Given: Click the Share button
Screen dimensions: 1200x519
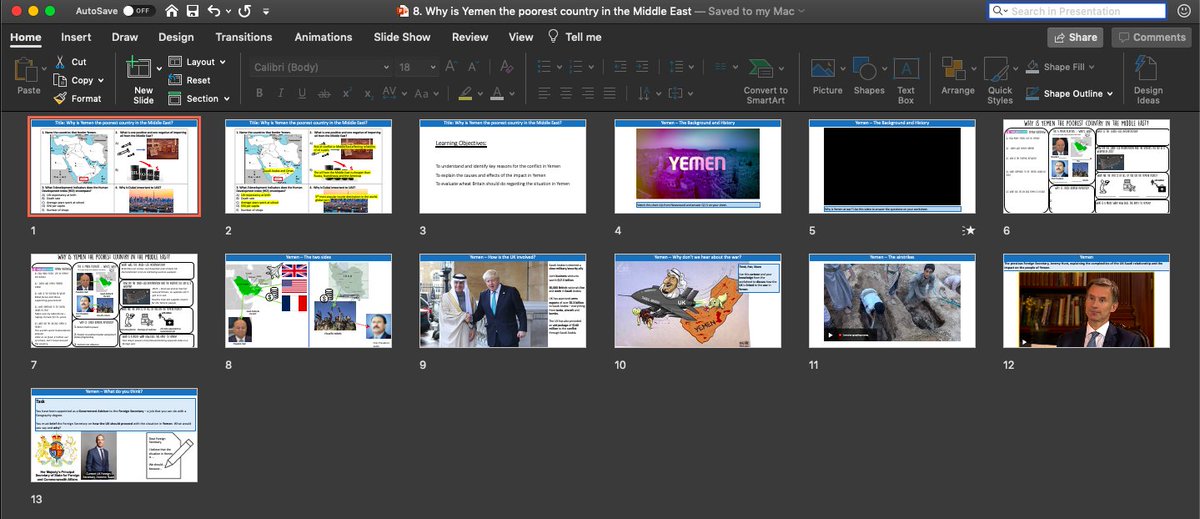Looking at the screenshot, I should pyautogui.click(x=1075, y=37).
